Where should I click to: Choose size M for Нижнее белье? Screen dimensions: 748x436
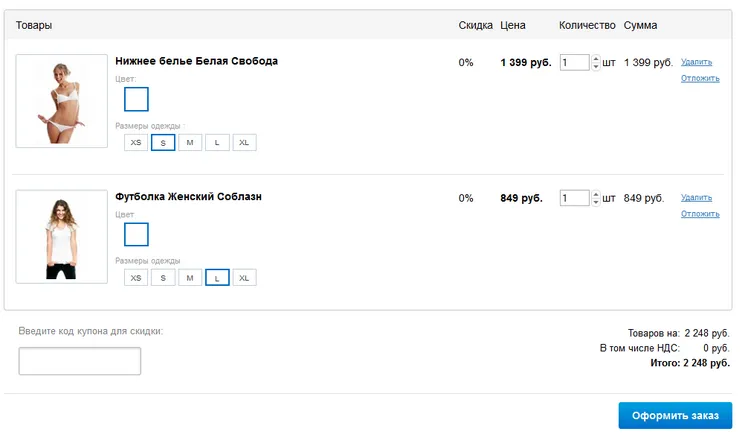[x=190, y=143]
